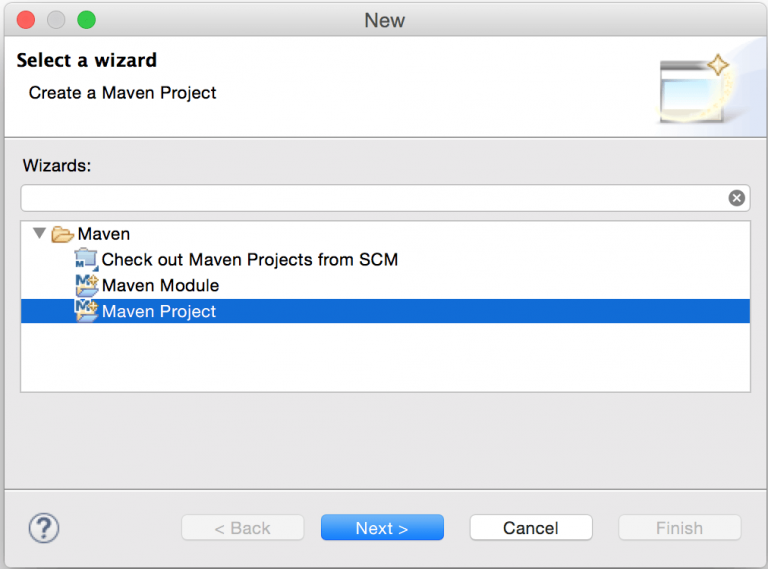
Task: Collapse the Maven folder disclosure triangle
Action: (x=39, y=234)
